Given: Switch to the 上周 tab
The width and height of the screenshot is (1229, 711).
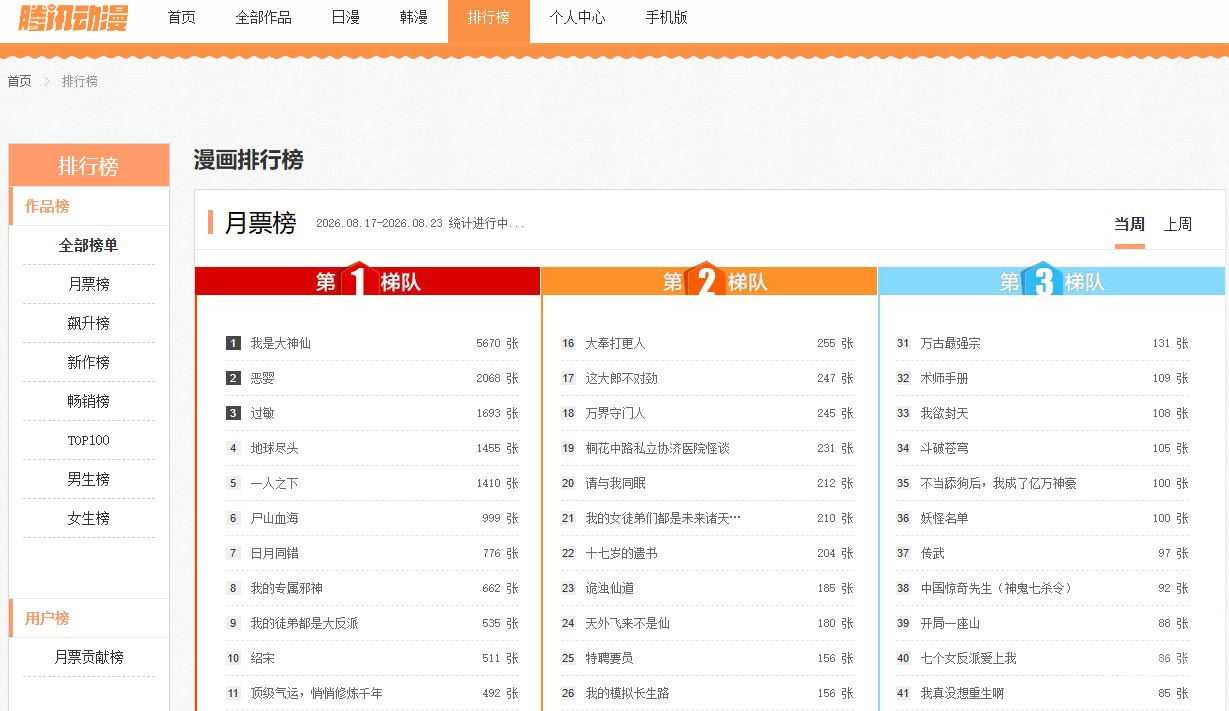Looking at the screenshot, I should click(x=1178, y=224).
